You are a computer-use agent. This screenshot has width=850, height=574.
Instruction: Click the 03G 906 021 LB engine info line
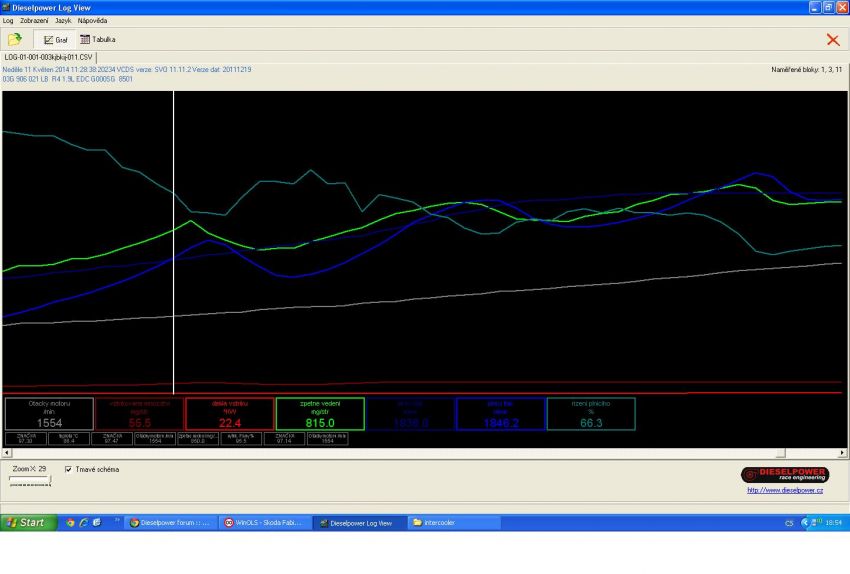[68, 79]
